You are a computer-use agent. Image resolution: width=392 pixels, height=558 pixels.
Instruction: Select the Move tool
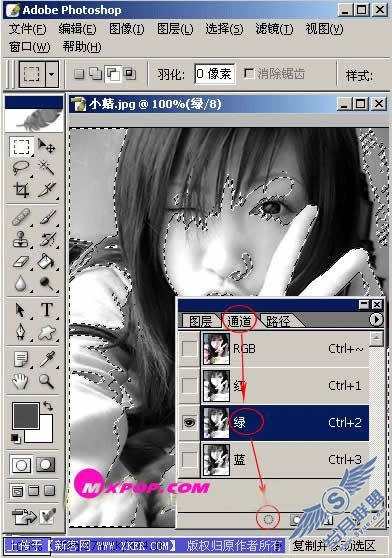pos(47,146)
